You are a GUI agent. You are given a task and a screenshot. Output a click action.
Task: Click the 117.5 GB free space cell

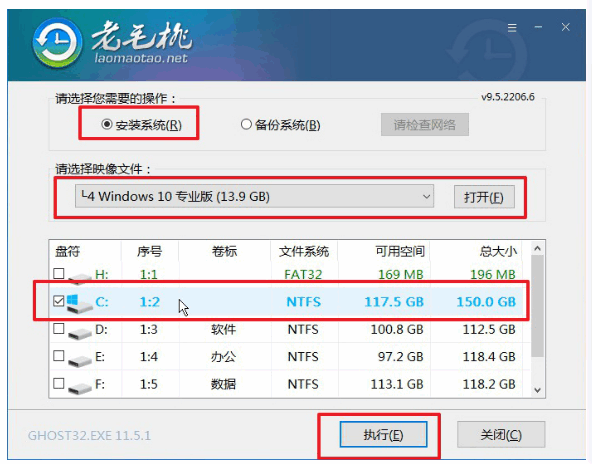394,302
